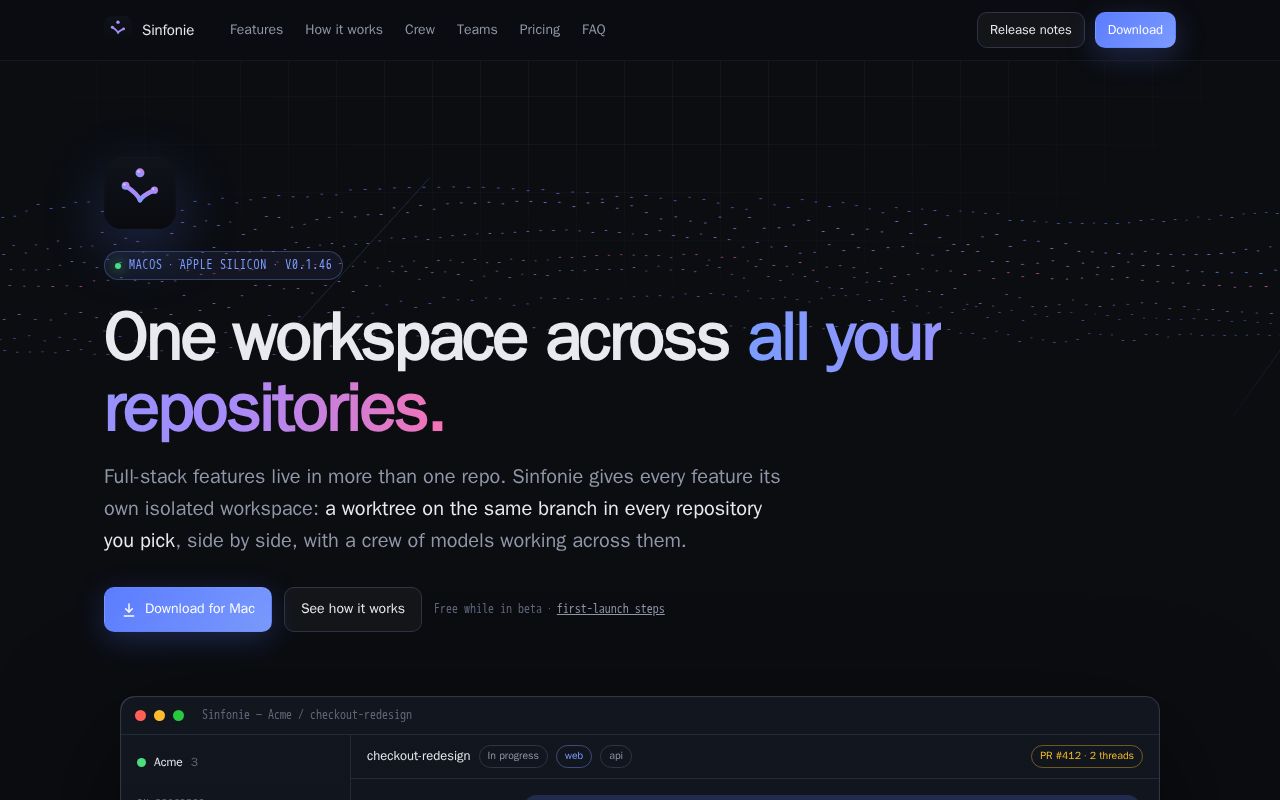Click the green status dot in version badge
This screenshot has height=800, width=1280.
(118, 266)
